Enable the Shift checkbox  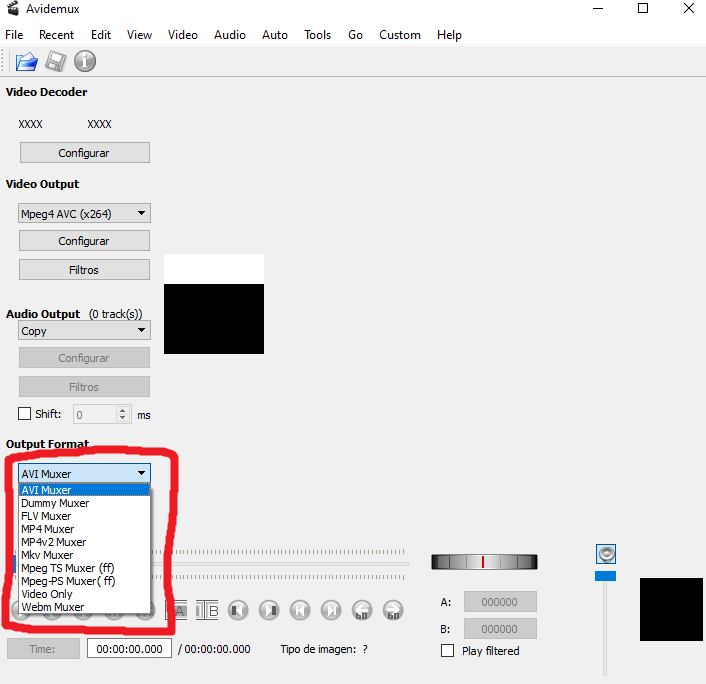[24, 413]
